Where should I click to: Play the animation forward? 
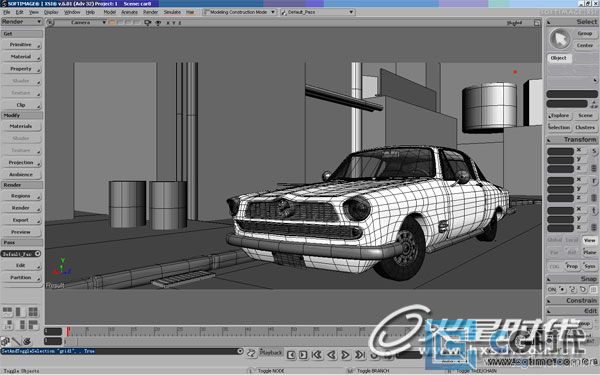click(x=345, y=355)
